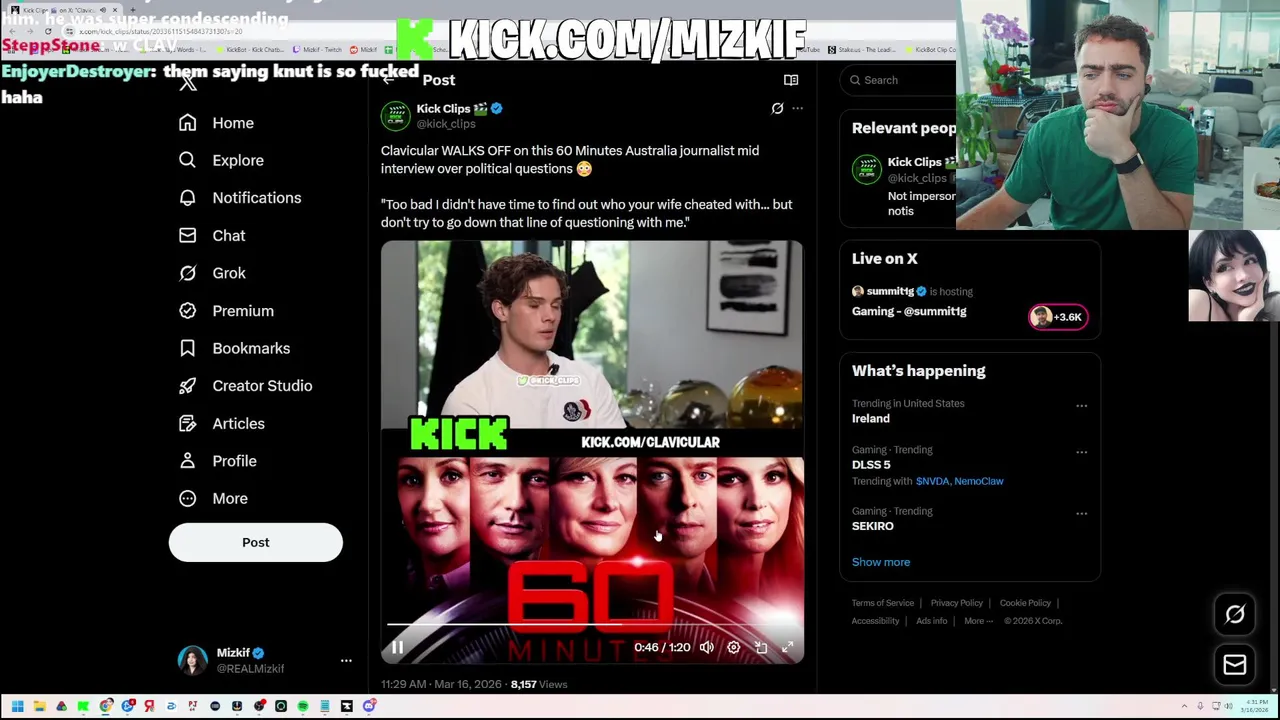Click the More circle icon in sidebar

(187, 498)
